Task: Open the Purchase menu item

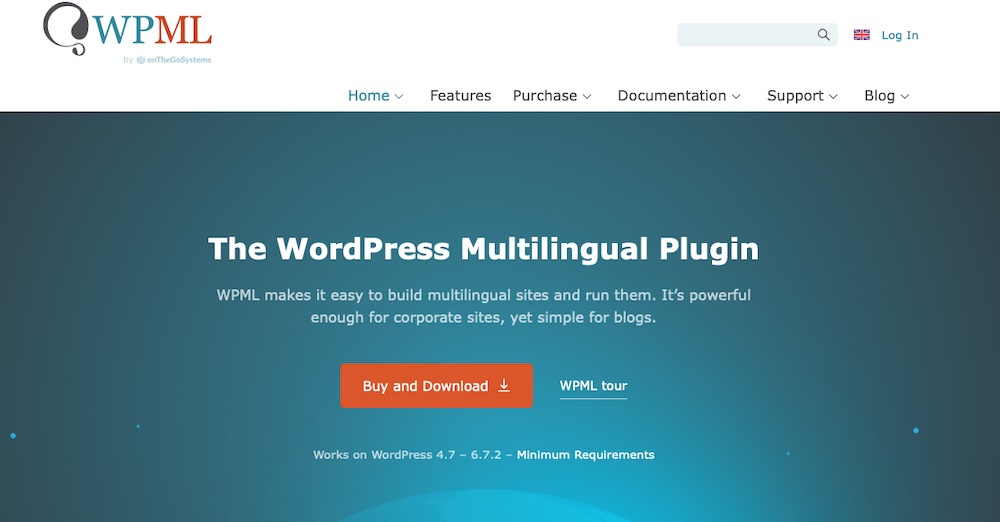Action: [x=545, y=96]
